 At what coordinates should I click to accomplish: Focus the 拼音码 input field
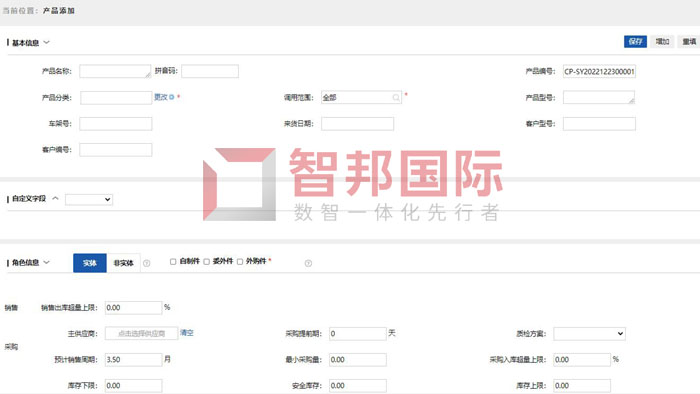pyautogui.click(x=210, y=71)
